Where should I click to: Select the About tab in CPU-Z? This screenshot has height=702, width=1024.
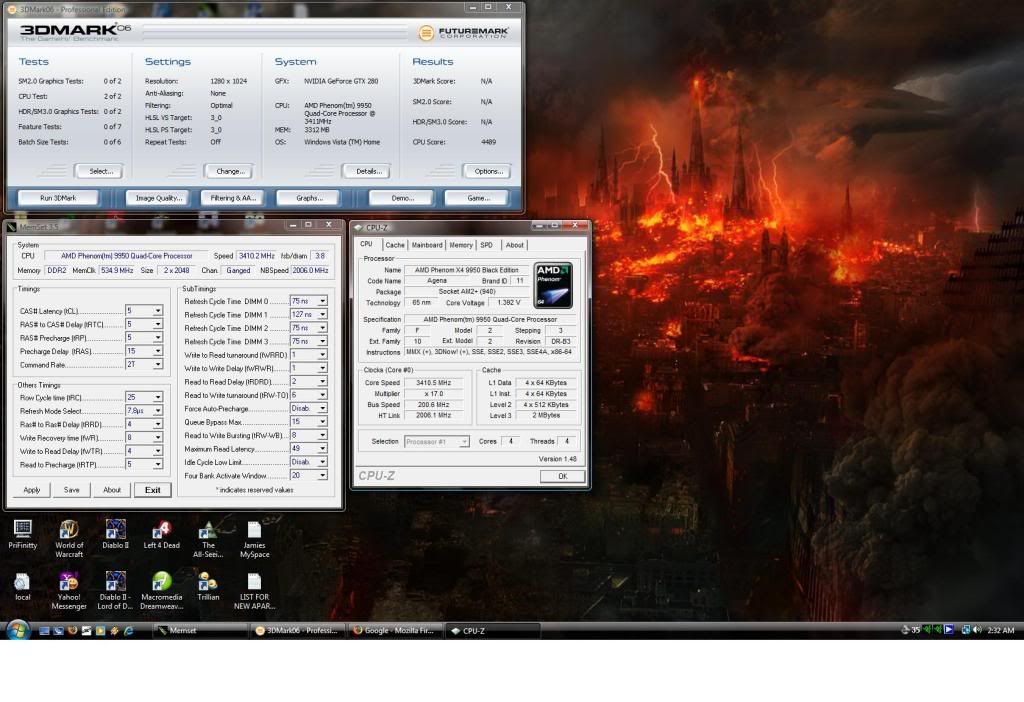515,245
